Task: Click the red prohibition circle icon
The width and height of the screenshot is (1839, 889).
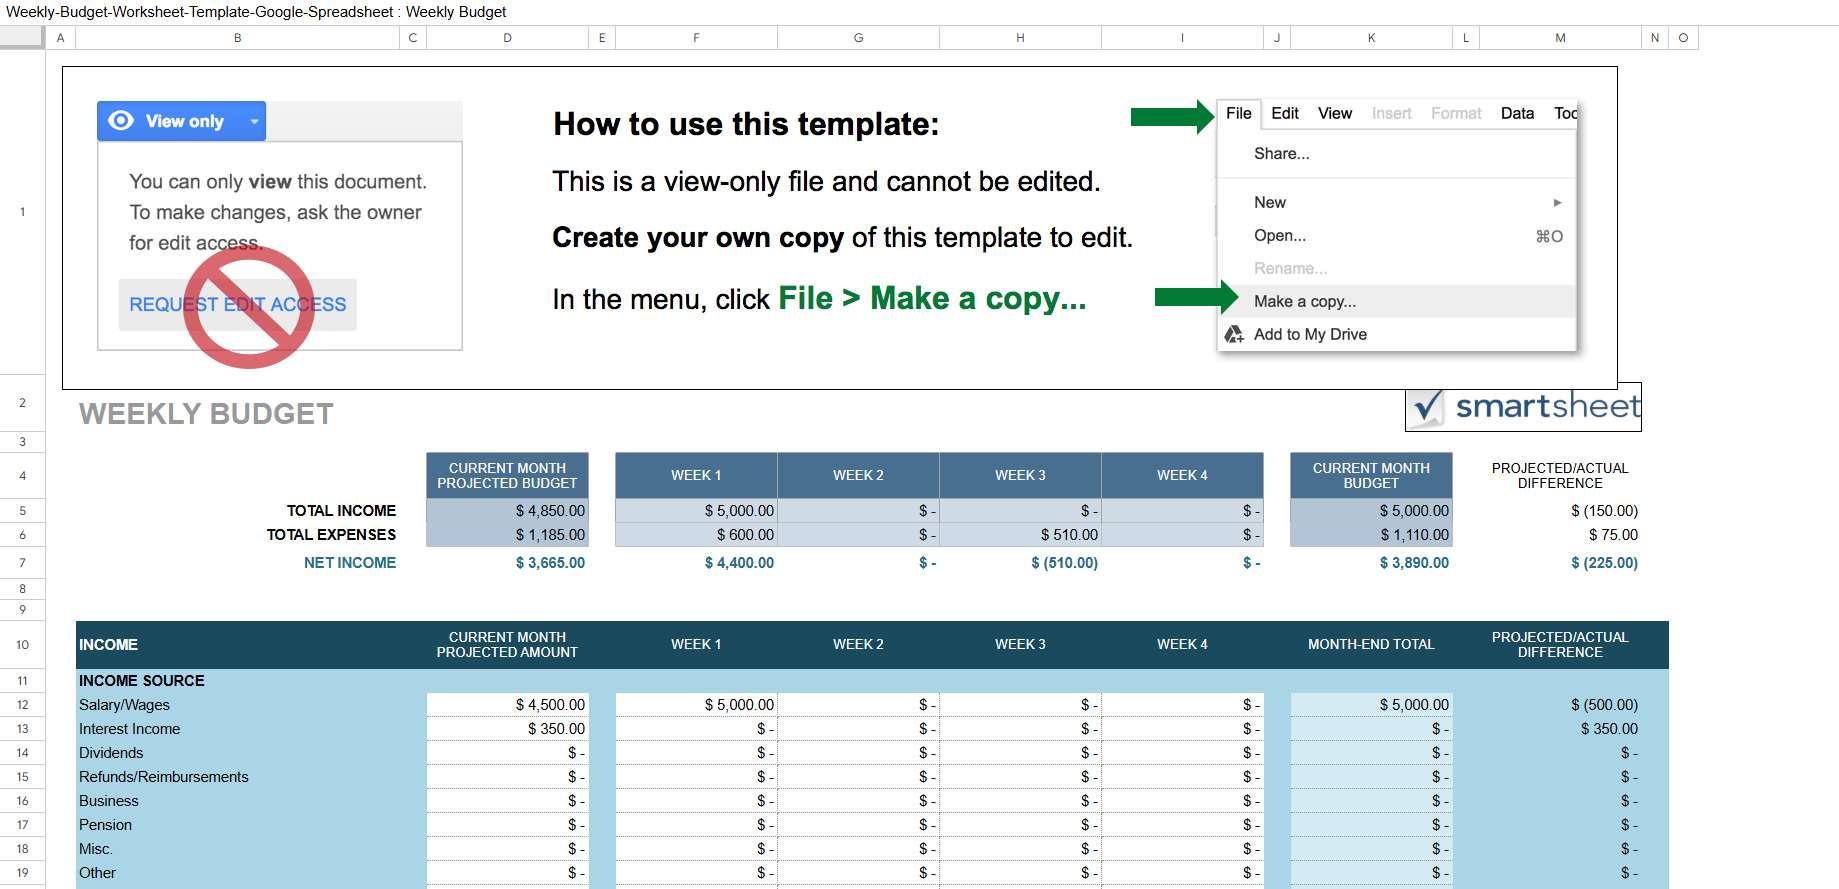Action: click(x=249, y=307)
